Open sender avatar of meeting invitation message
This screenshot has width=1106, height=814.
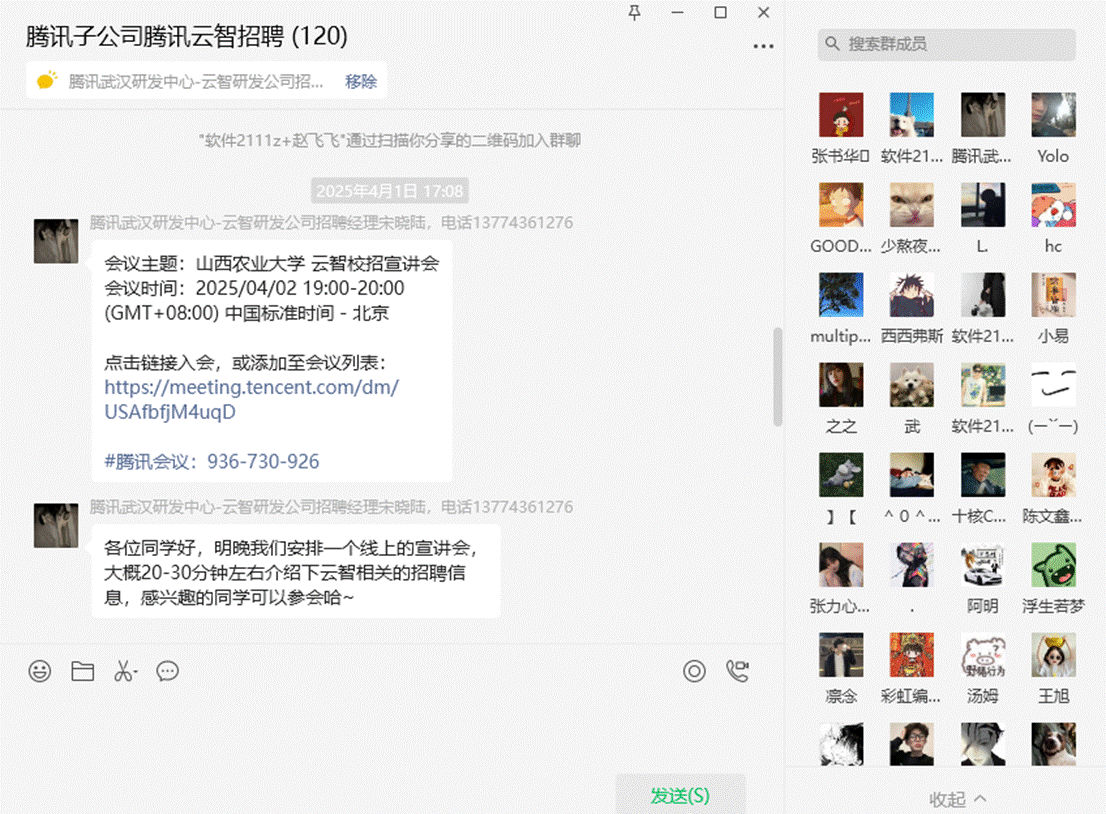(x=56, y=241)
